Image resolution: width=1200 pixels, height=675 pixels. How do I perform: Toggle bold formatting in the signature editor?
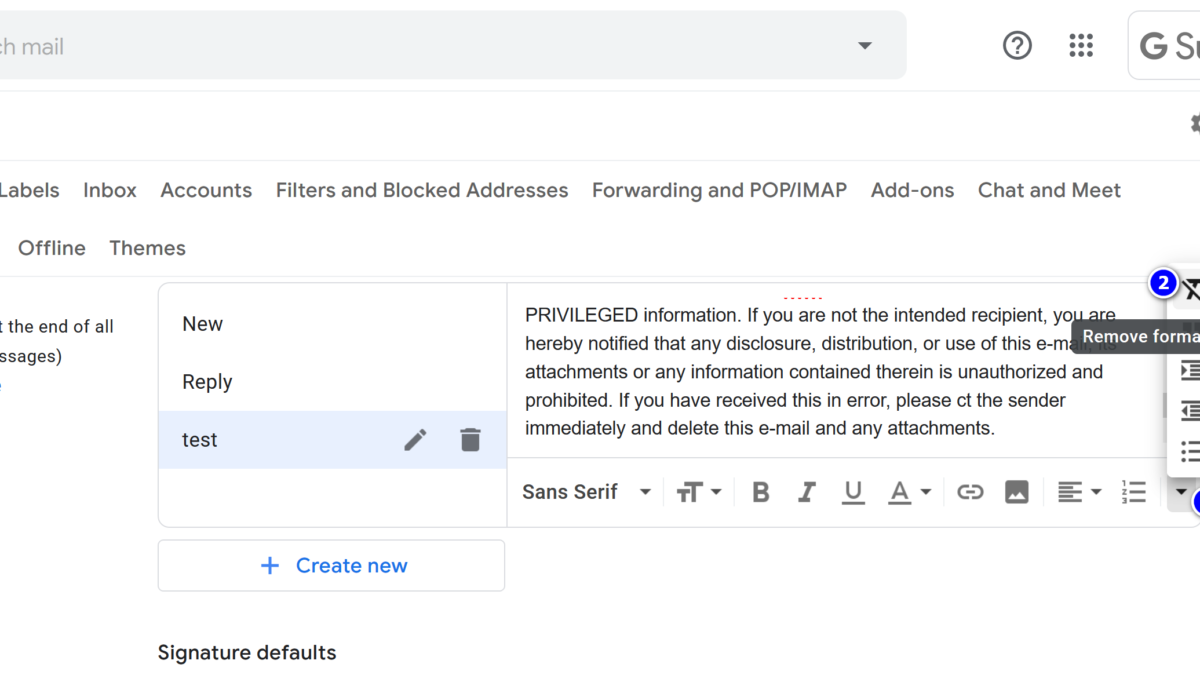click(760, 491)
